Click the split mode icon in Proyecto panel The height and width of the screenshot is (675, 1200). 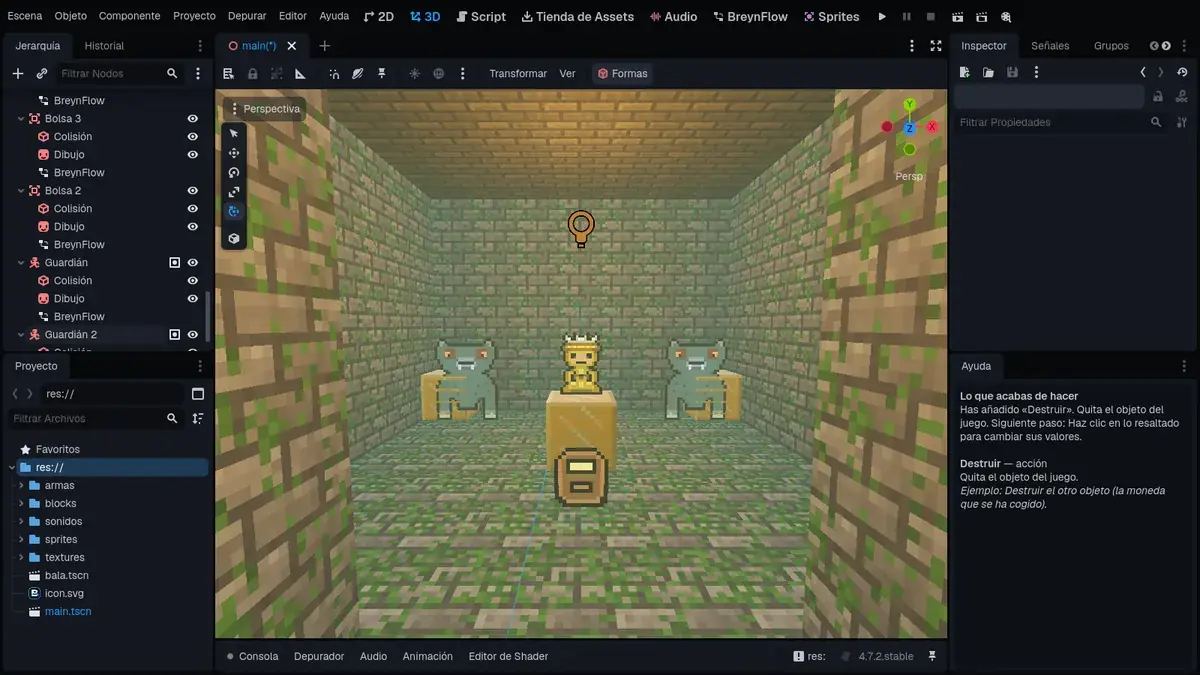click(x=198, y=394)
